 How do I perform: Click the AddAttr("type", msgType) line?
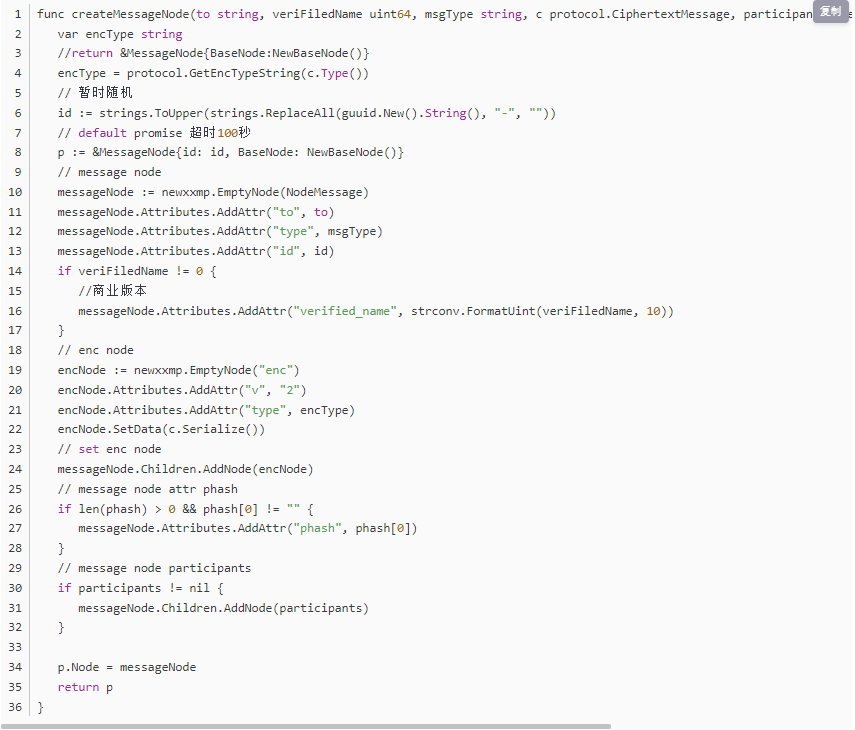[x=220, y=231]
